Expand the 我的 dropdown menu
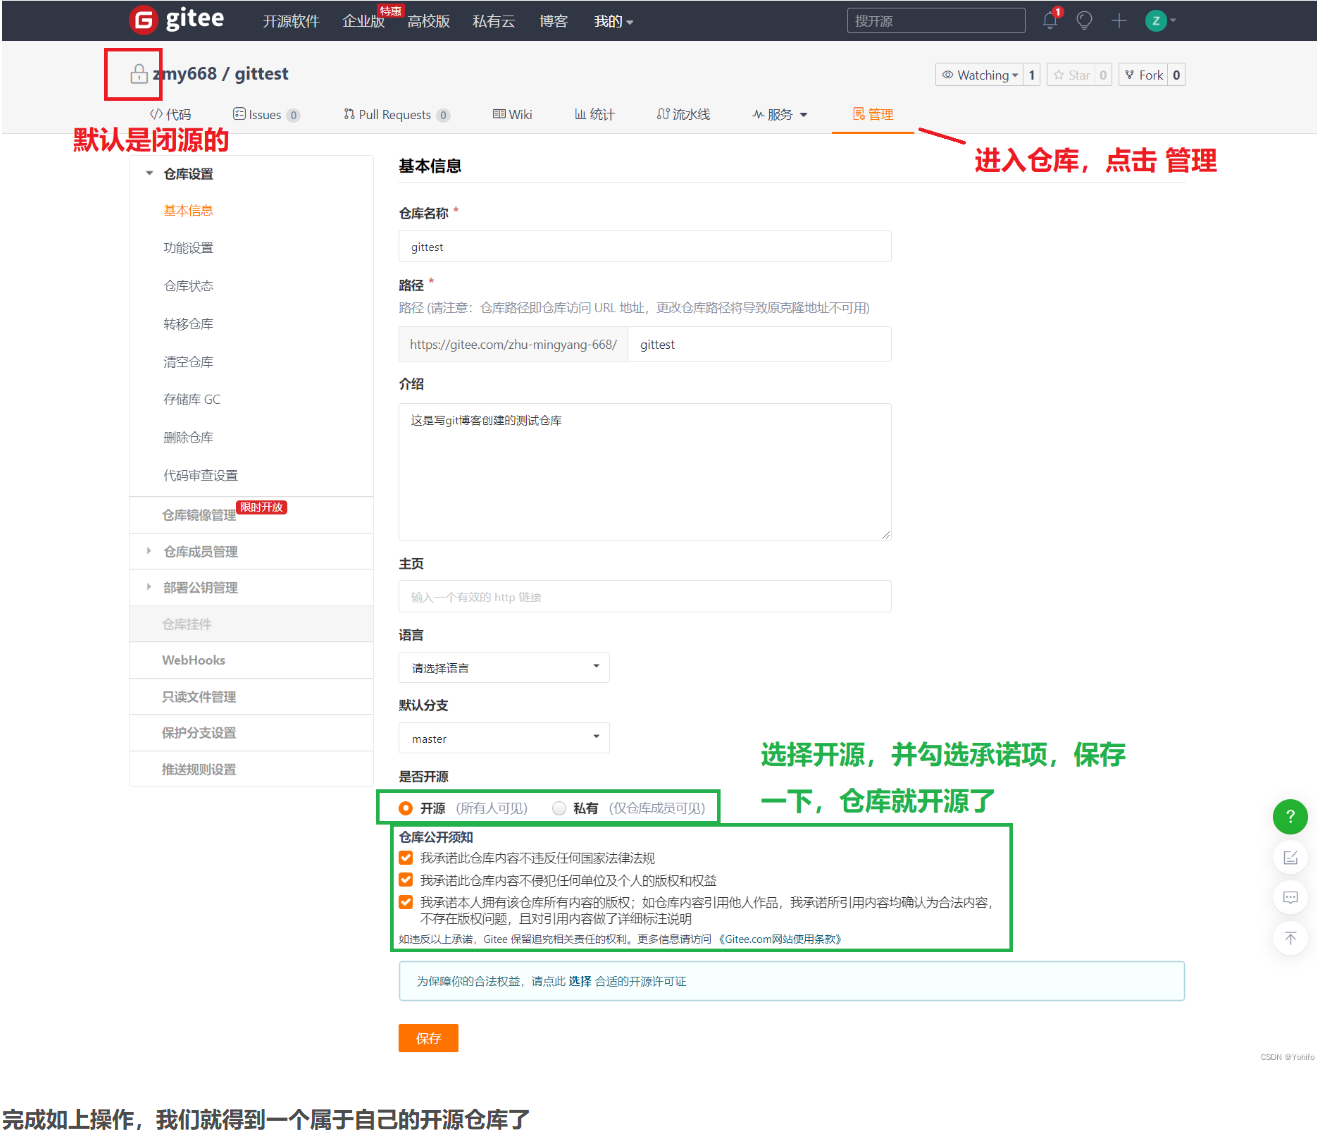Image resolution: width=1317 pixels, height=1145 pixels. click(613, 21)
